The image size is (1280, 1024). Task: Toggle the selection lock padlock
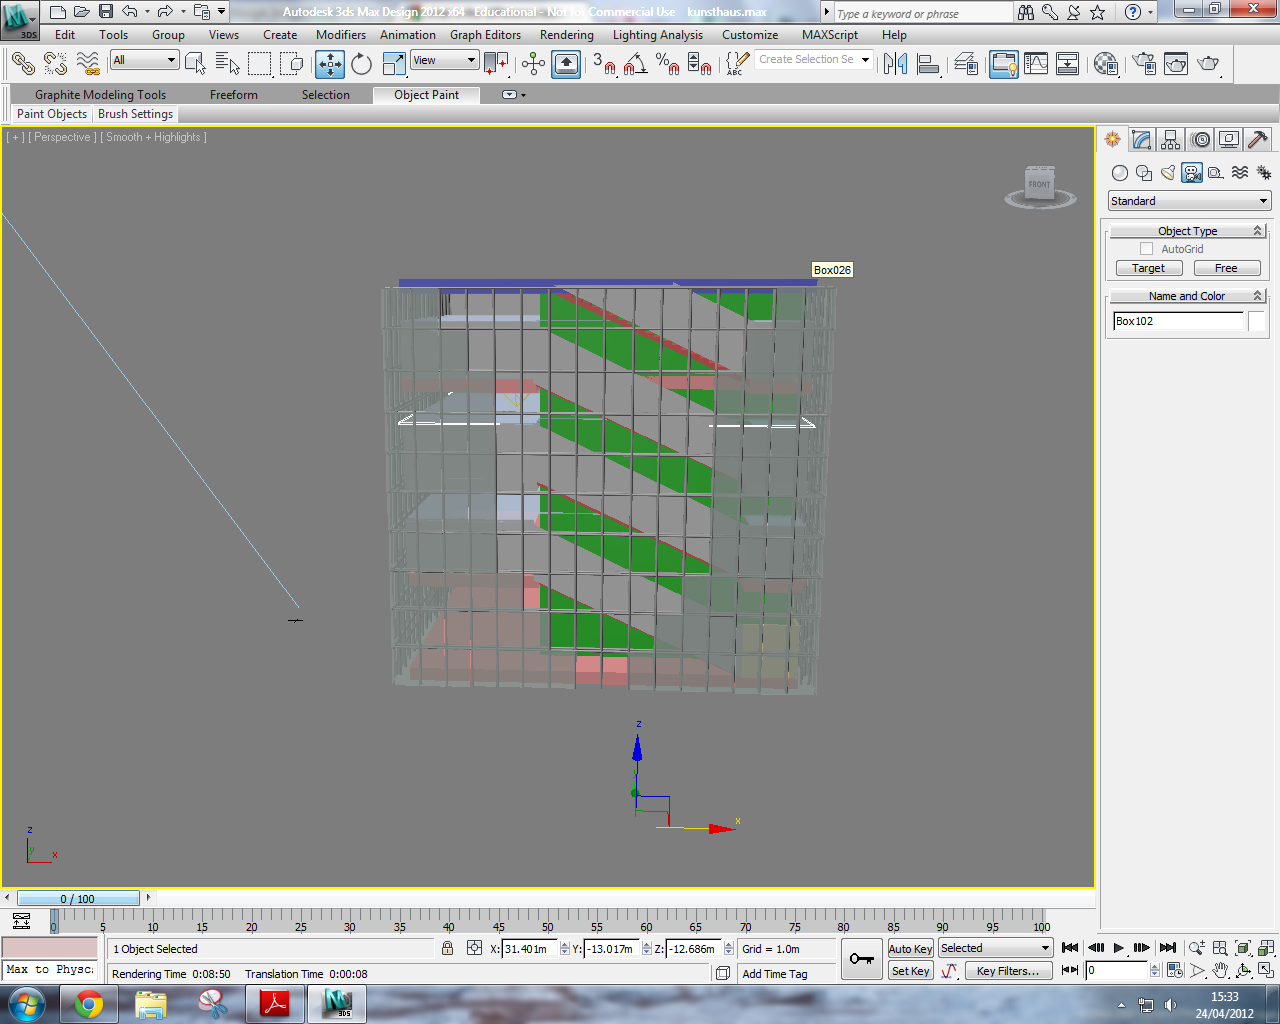pos(448,948)
